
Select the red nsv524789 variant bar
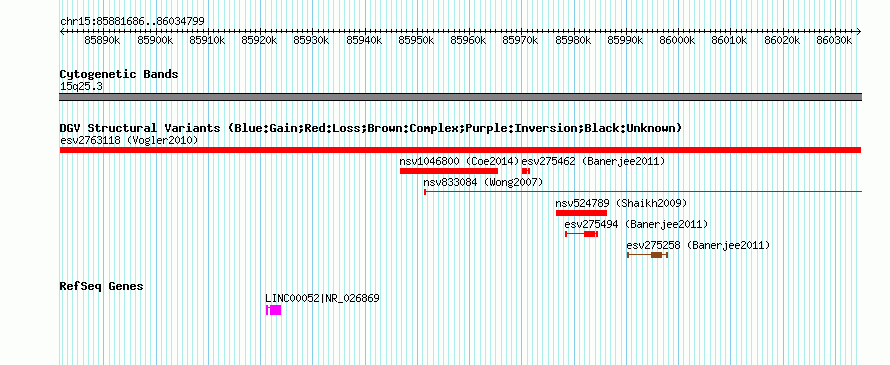click(x=581, y=213)
